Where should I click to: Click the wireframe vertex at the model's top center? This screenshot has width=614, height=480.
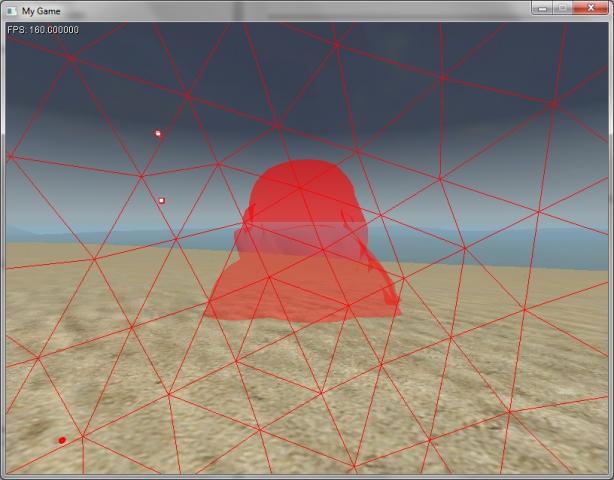click(302, 186)
